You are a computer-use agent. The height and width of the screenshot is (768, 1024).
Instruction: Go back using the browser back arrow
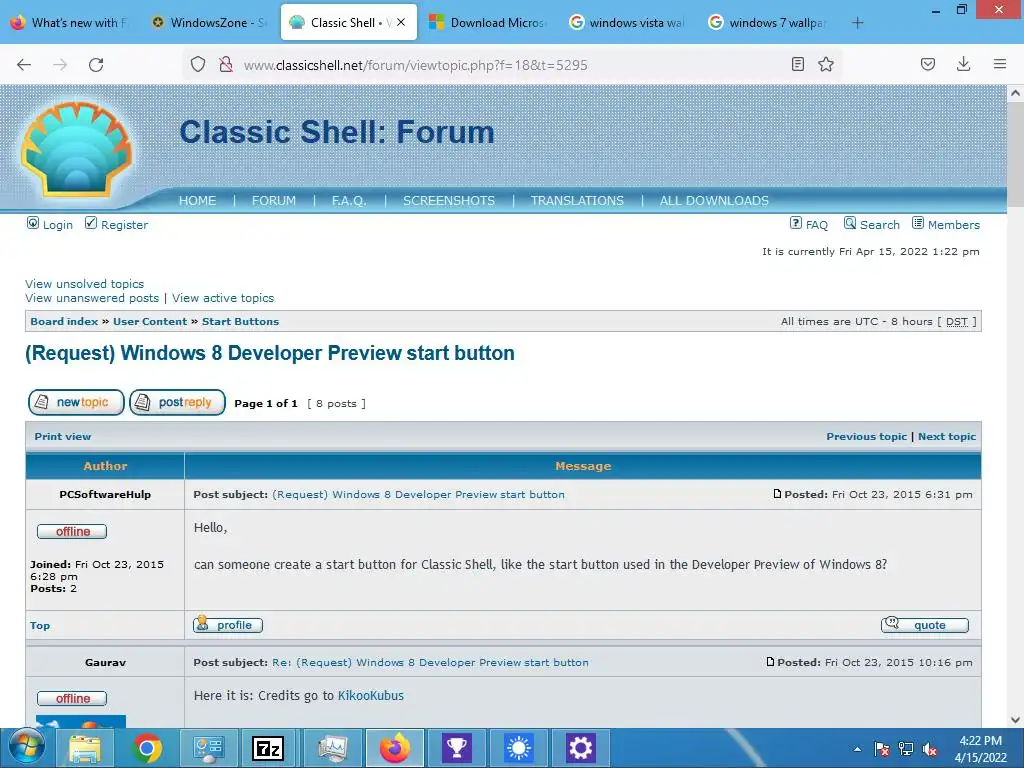(x=24, y=65)
